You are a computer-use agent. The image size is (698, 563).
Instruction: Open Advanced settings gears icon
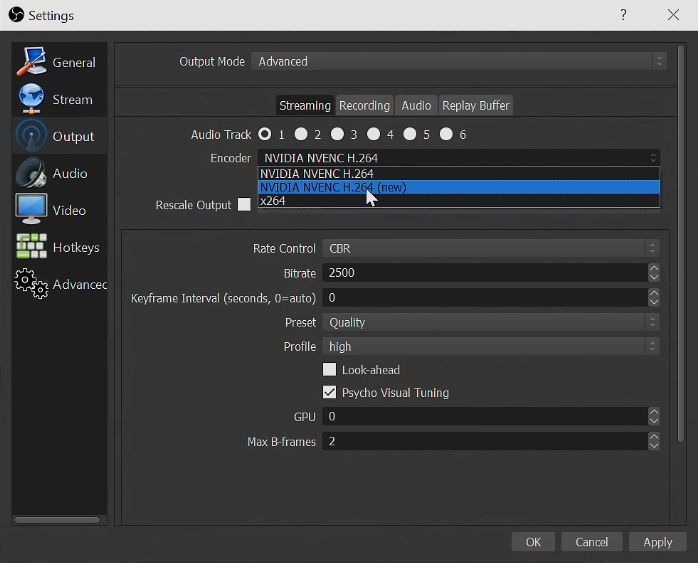31,283
